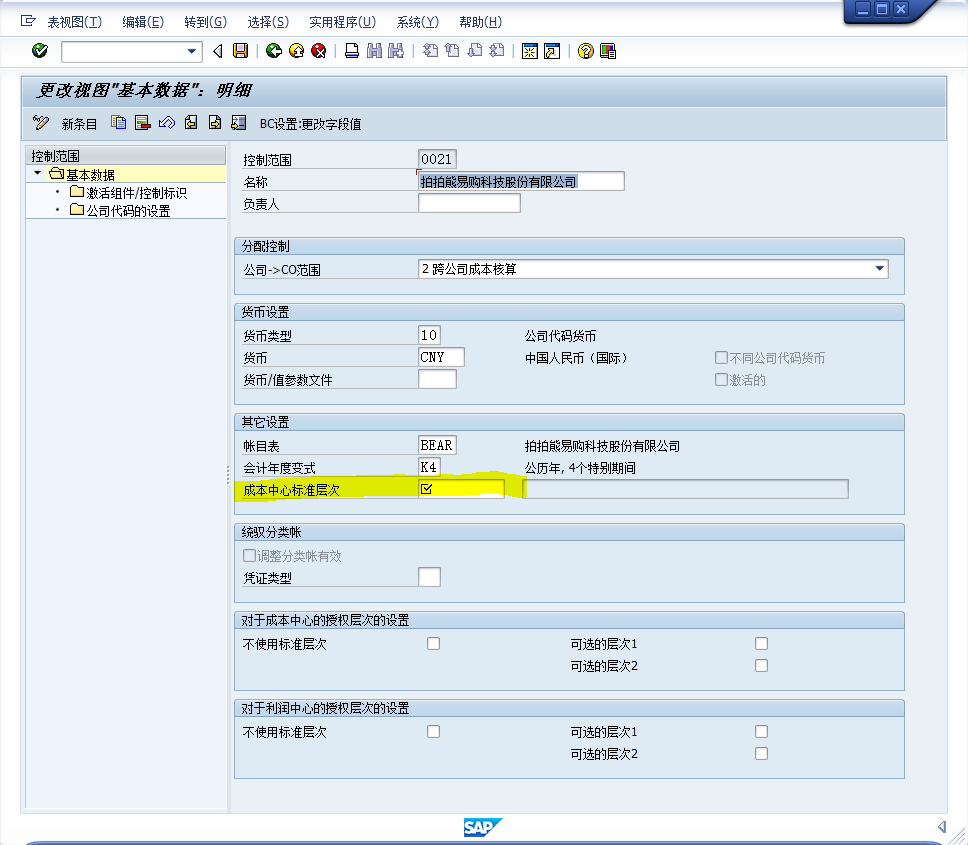Image resolution: width=968 pixels, height=845 pixels.
Task: Open the 表视图(T) menu
Action: coord(75,22)
